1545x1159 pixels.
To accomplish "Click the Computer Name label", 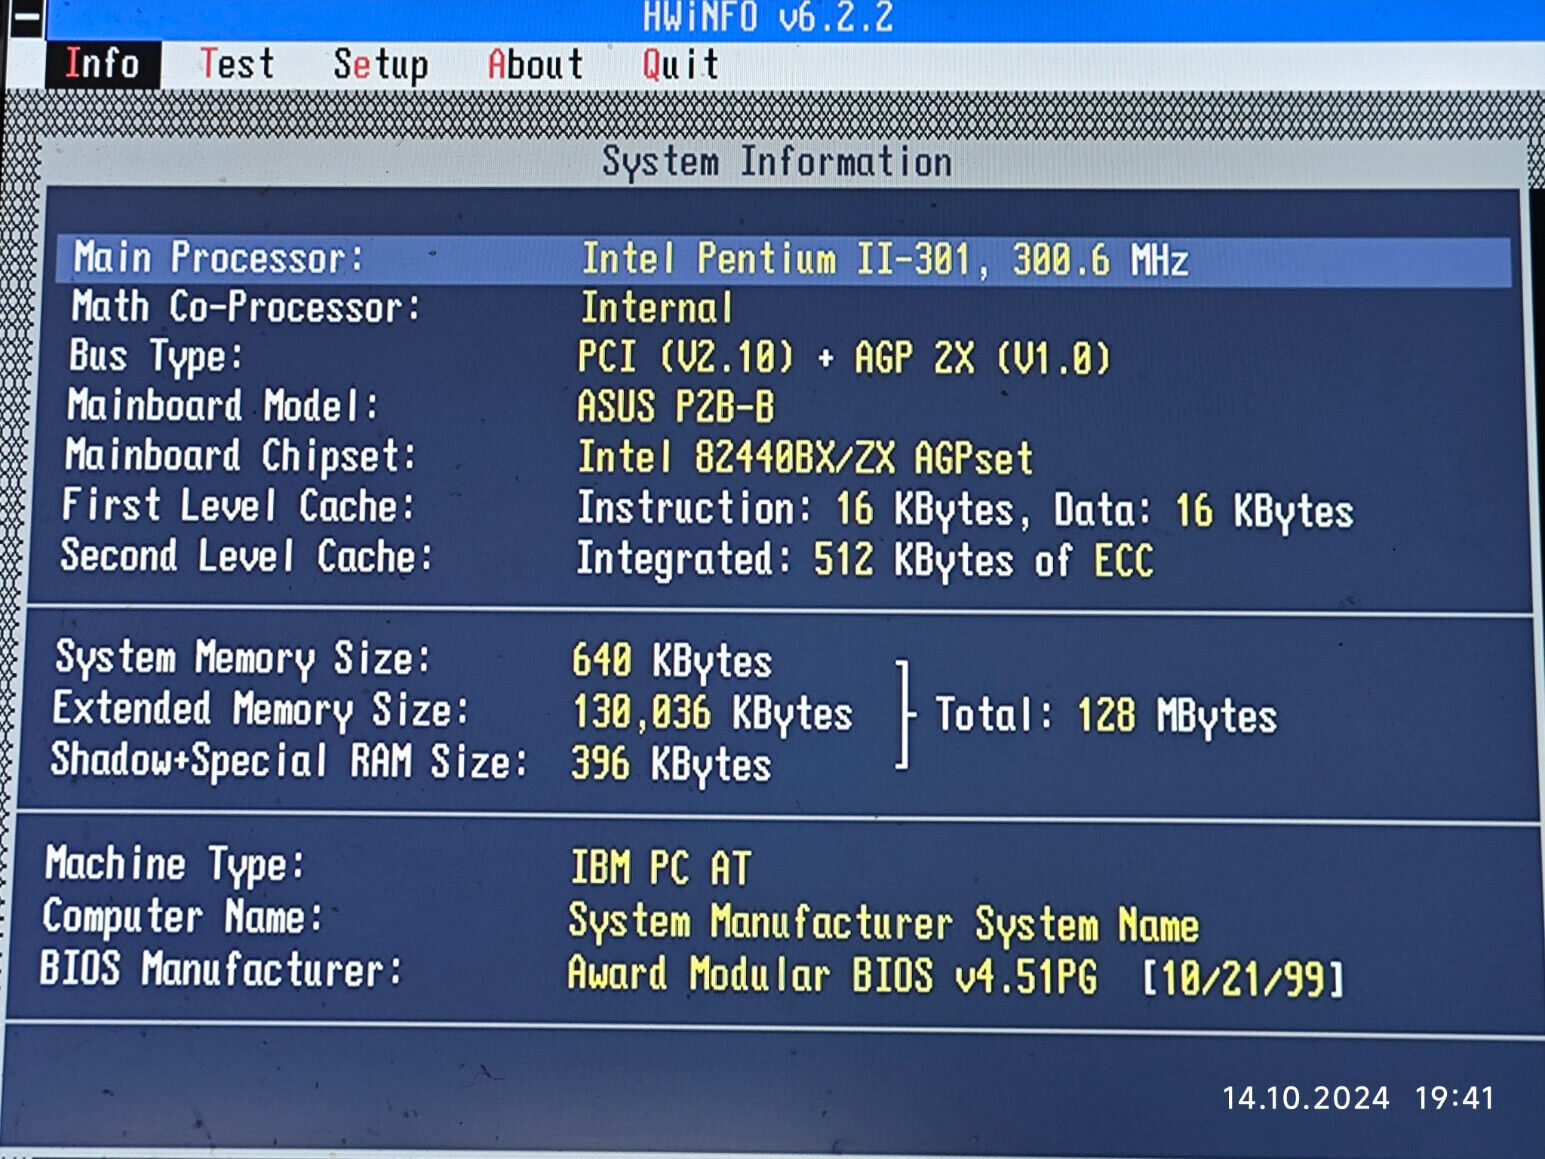I will [183, 917].
